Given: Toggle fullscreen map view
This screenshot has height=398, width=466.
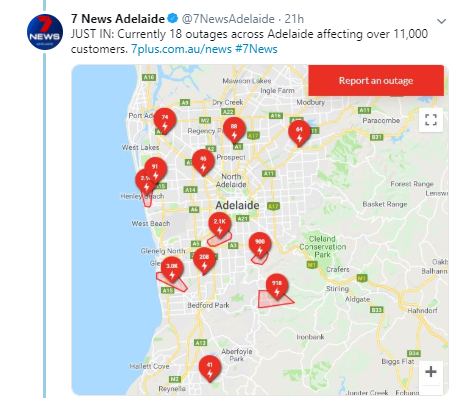Looking at the screenshot, I should (431, 120).
